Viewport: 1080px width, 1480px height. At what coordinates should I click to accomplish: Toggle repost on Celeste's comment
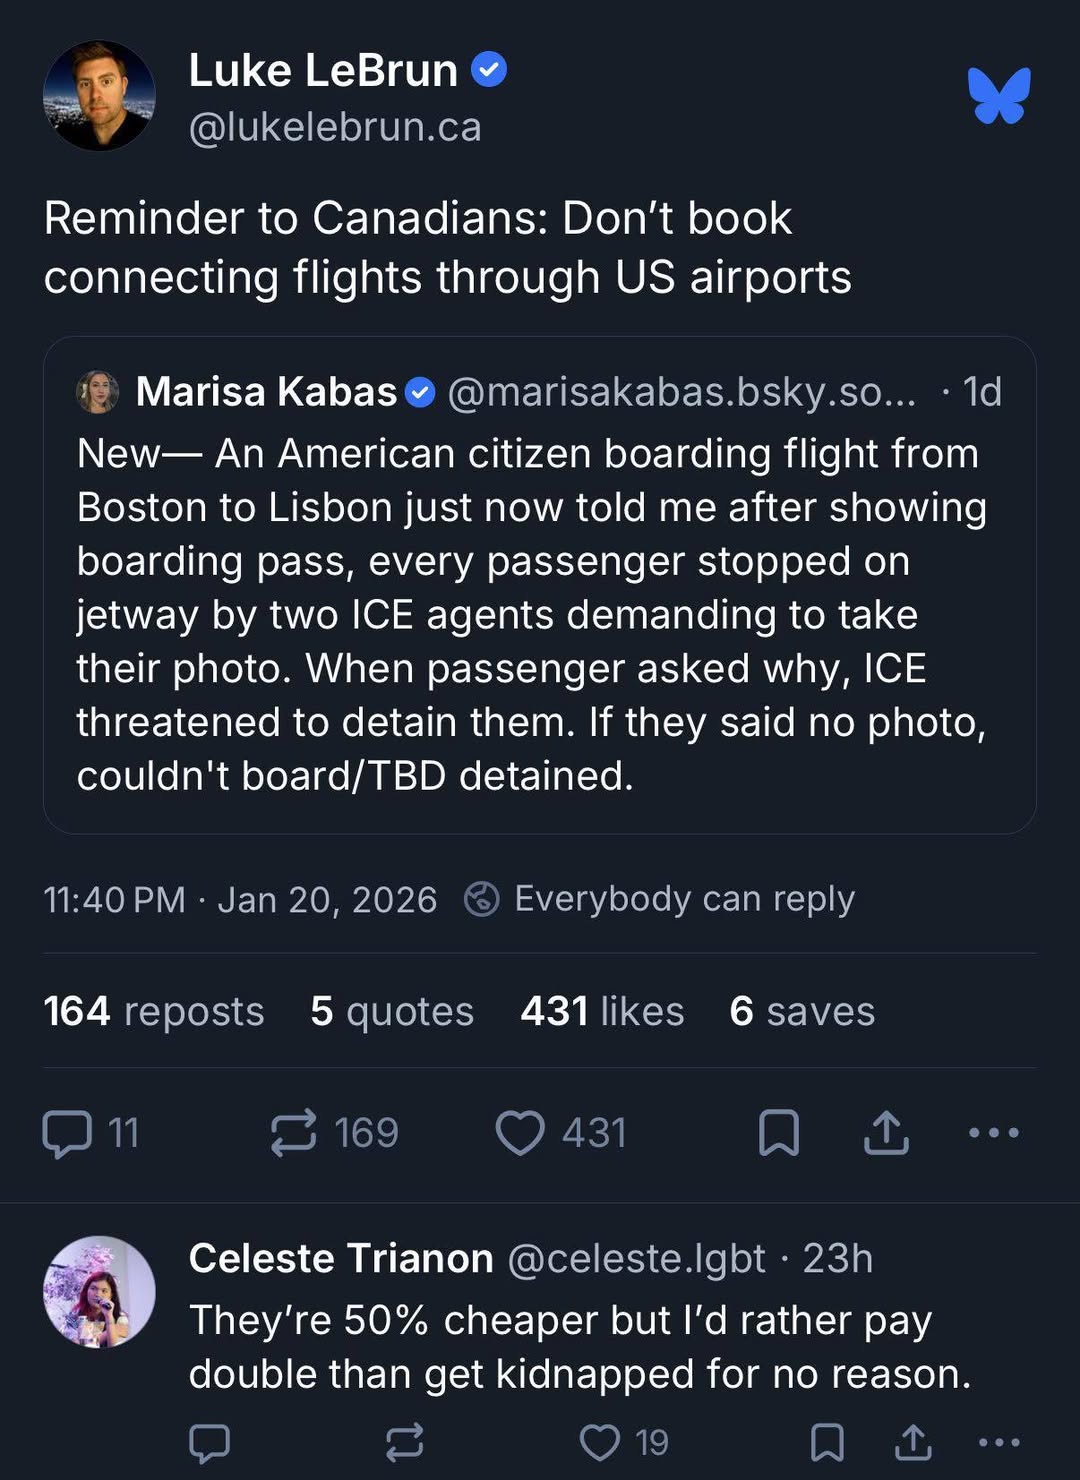click(x=403, y=1443)
